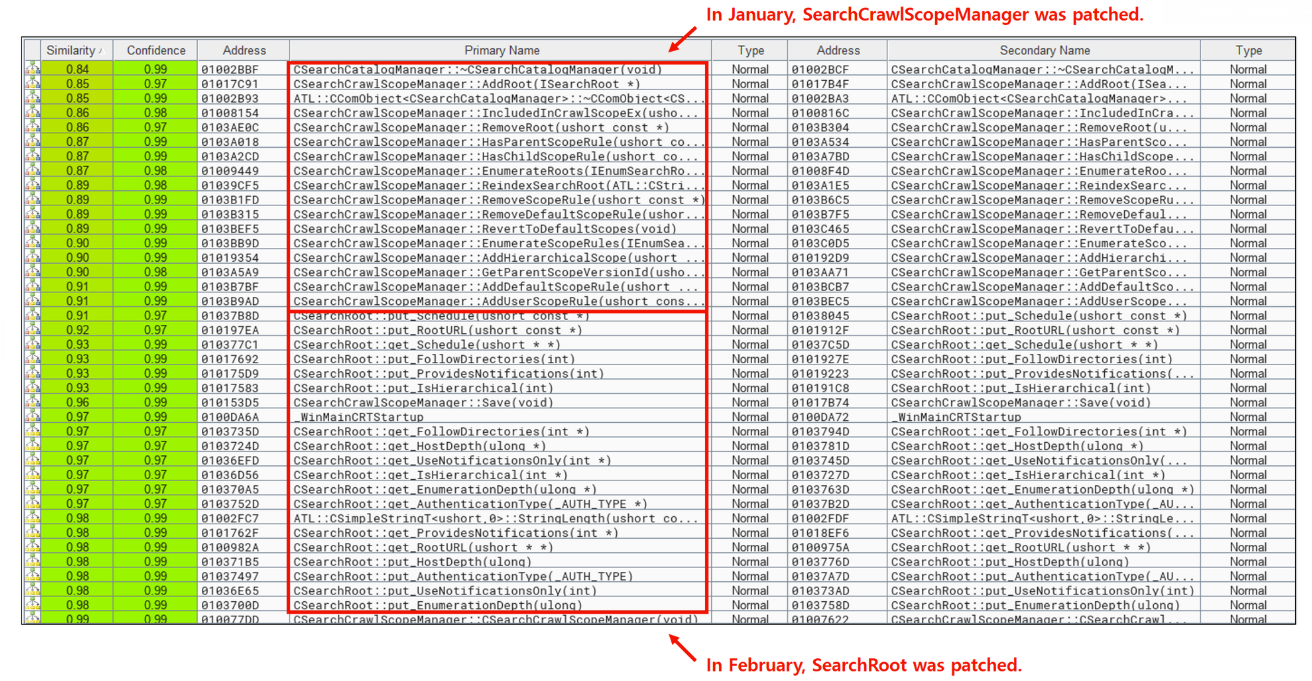Click the row icon for _WinMainCRTStartup
This screenshot has width=1312, height=681.
pos(31,417)
